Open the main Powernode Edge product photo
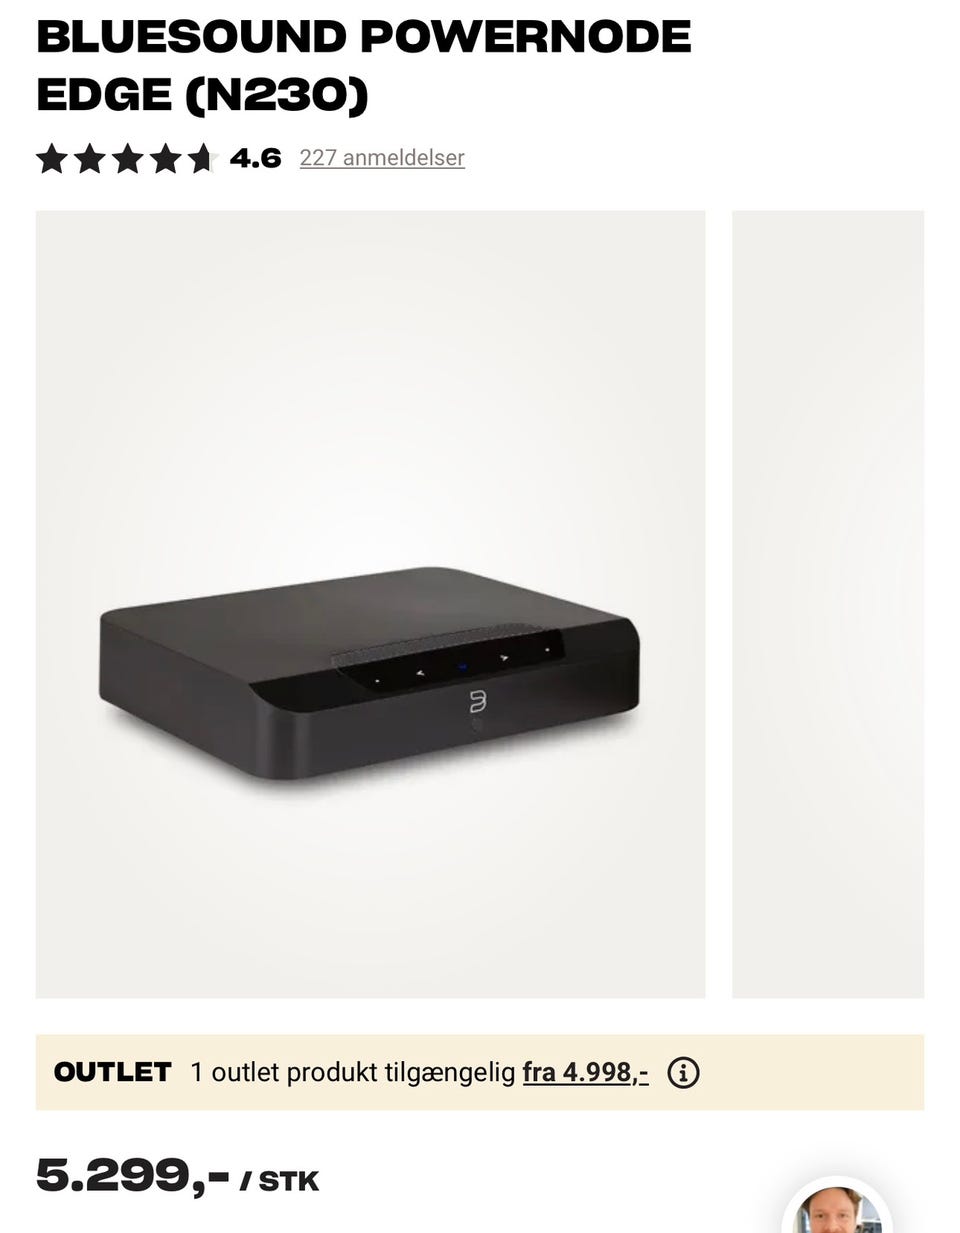 [x=370, y=603]
